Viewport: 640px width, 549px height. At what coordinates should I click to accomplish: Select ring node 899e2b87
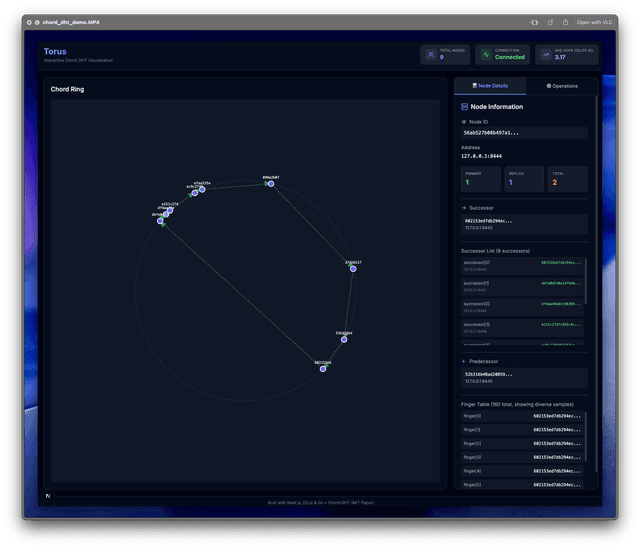pyautogui.click(x=268, y=183)
